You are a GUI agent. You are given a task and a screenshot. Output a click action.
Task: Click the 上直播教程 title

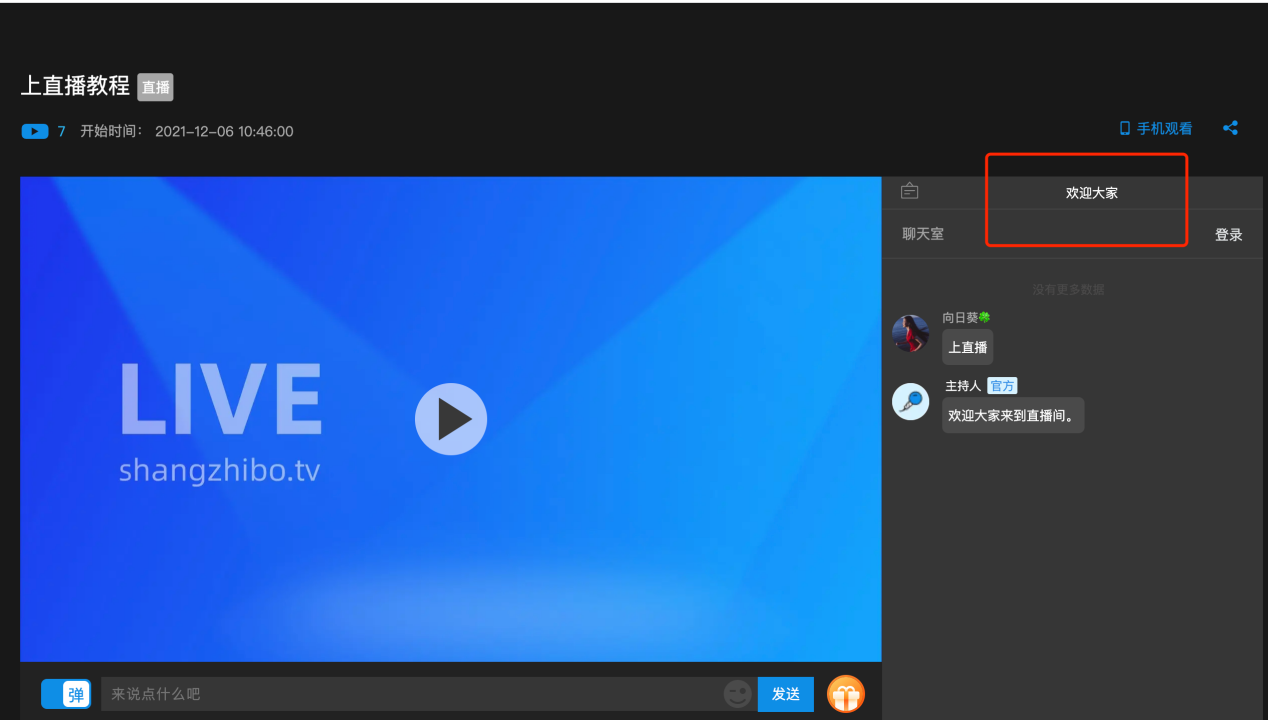coord(76,86)
